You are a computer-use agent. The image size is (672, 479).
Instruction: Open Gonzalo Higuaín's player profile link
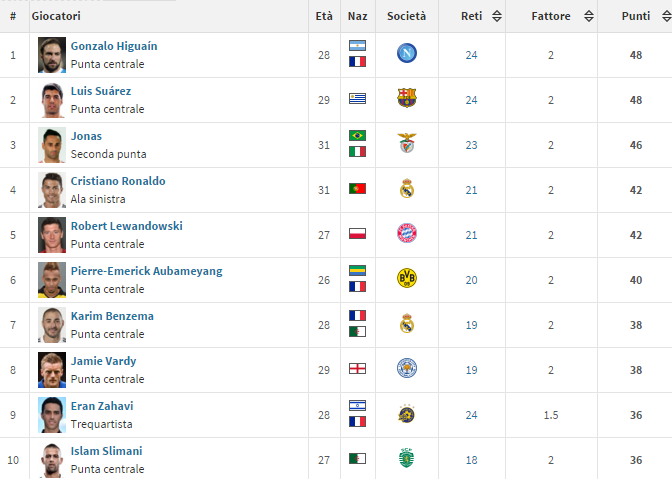[x=114, y=46]
